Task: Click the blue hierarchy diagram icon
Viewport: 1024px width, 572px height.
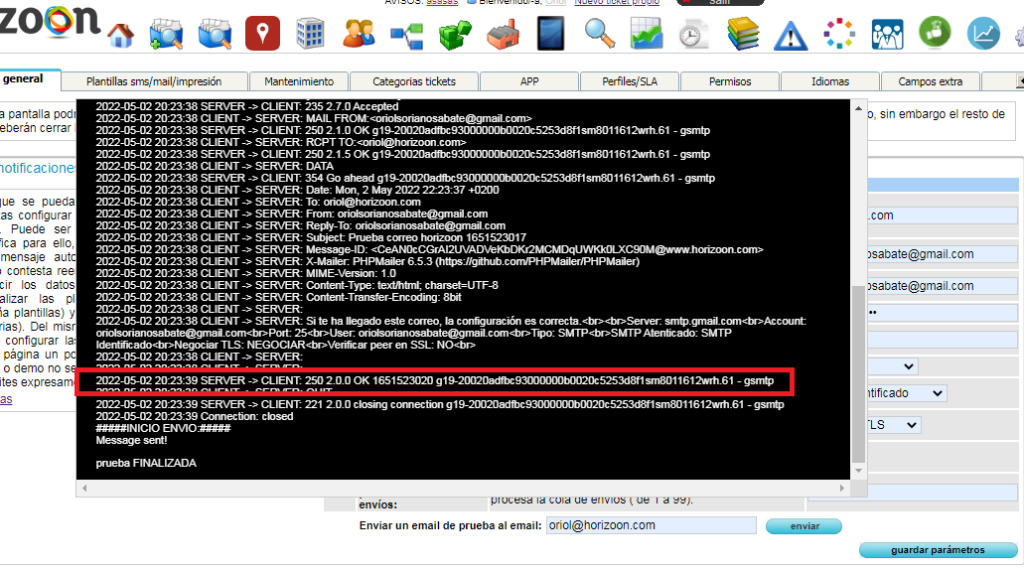Action: pyautogui.click(x=406, y=35)
